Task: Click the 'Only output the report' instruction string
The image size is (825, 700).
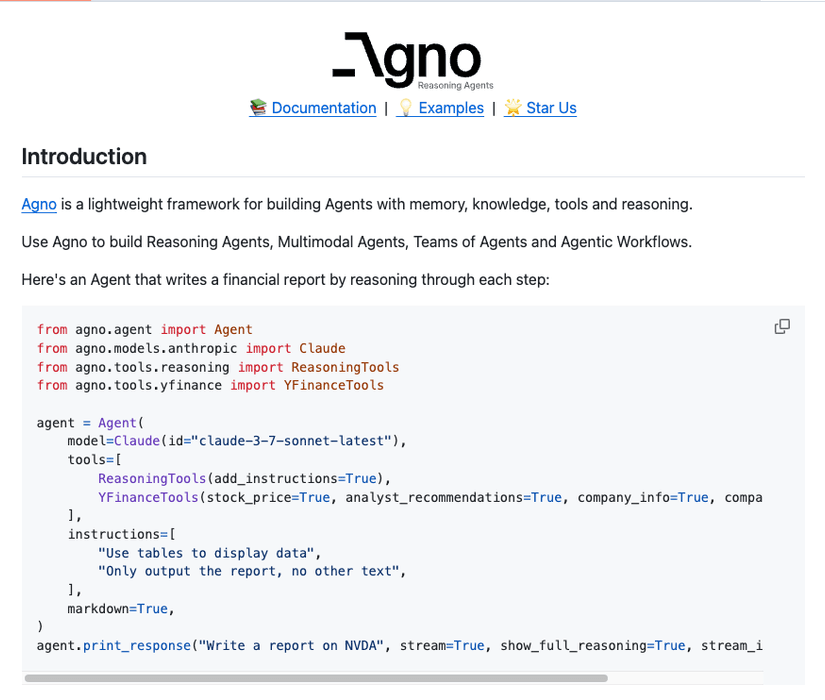Action: [248, 572]
